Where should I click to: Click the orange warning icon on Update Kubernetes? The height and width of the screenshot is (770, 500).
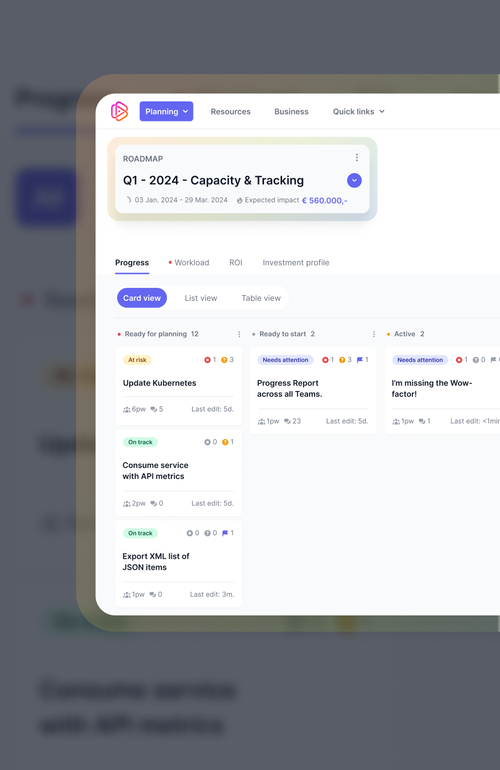coord(224,360)
